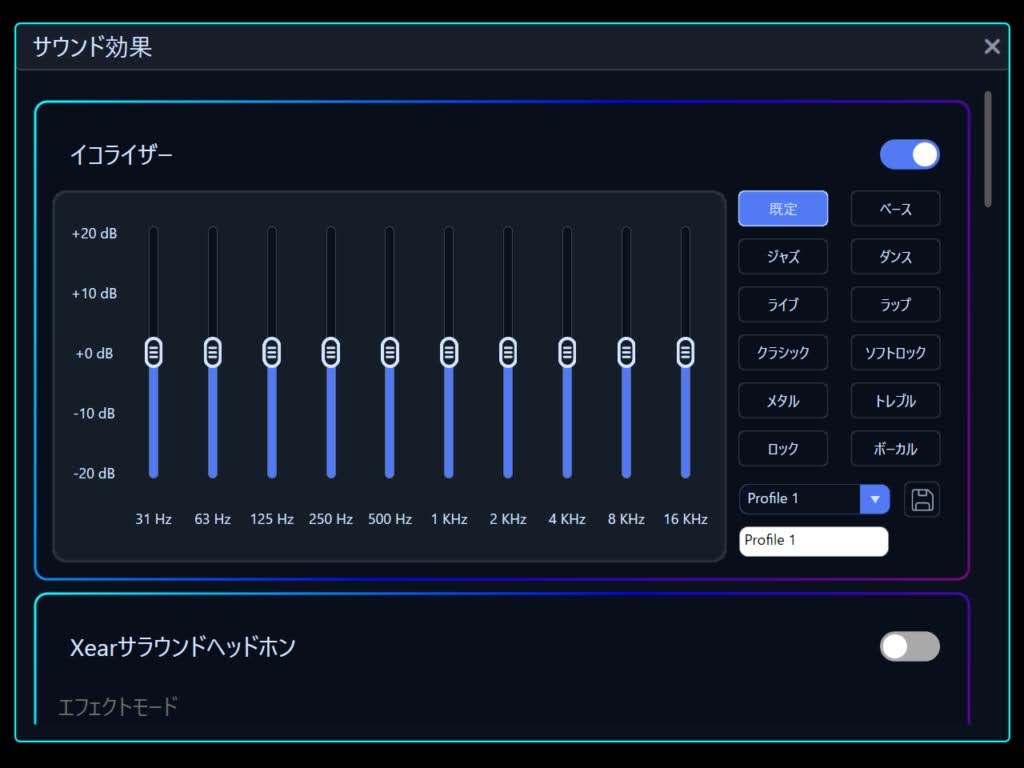Select the メタル preset
Image resolution: width=1024 pixels, height=768 pixels.
(783, 400)
